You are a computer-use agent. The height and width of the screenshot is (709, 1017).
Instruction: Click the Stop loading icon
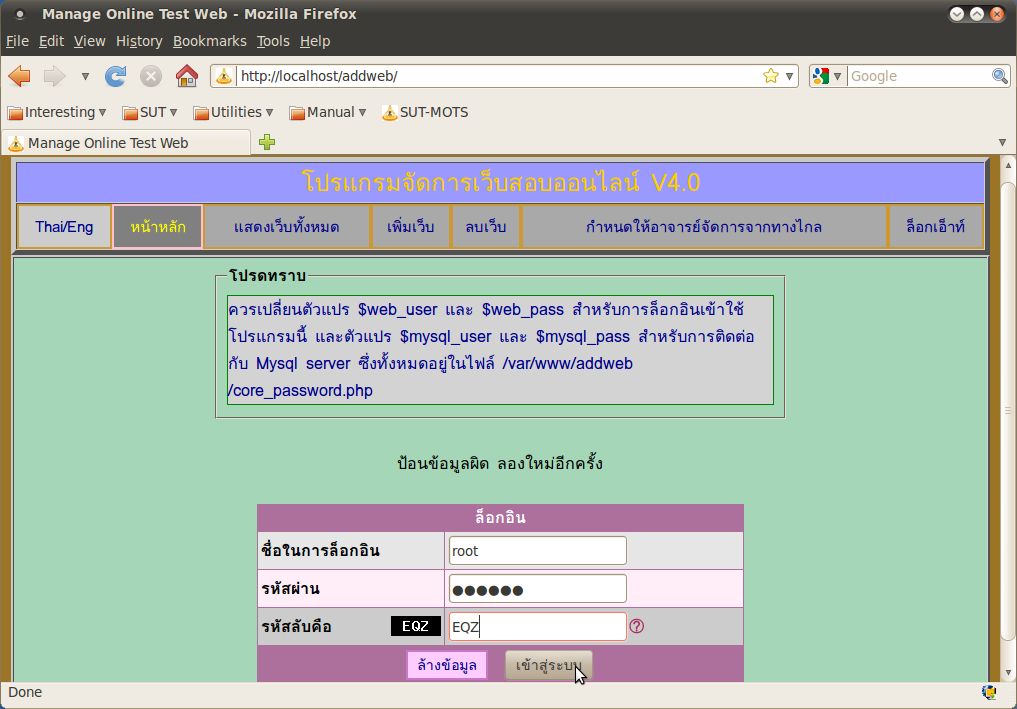(x=150, y=76)
